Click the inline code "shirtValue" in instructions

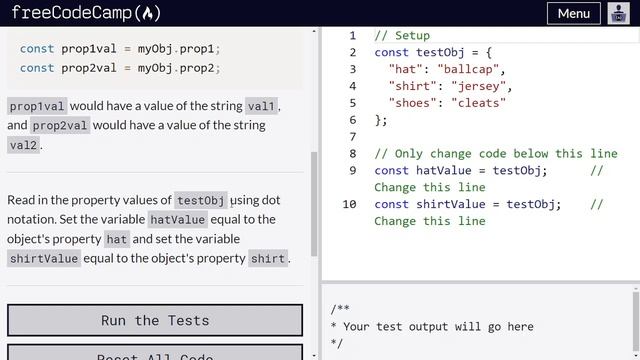tap(44, 259)
